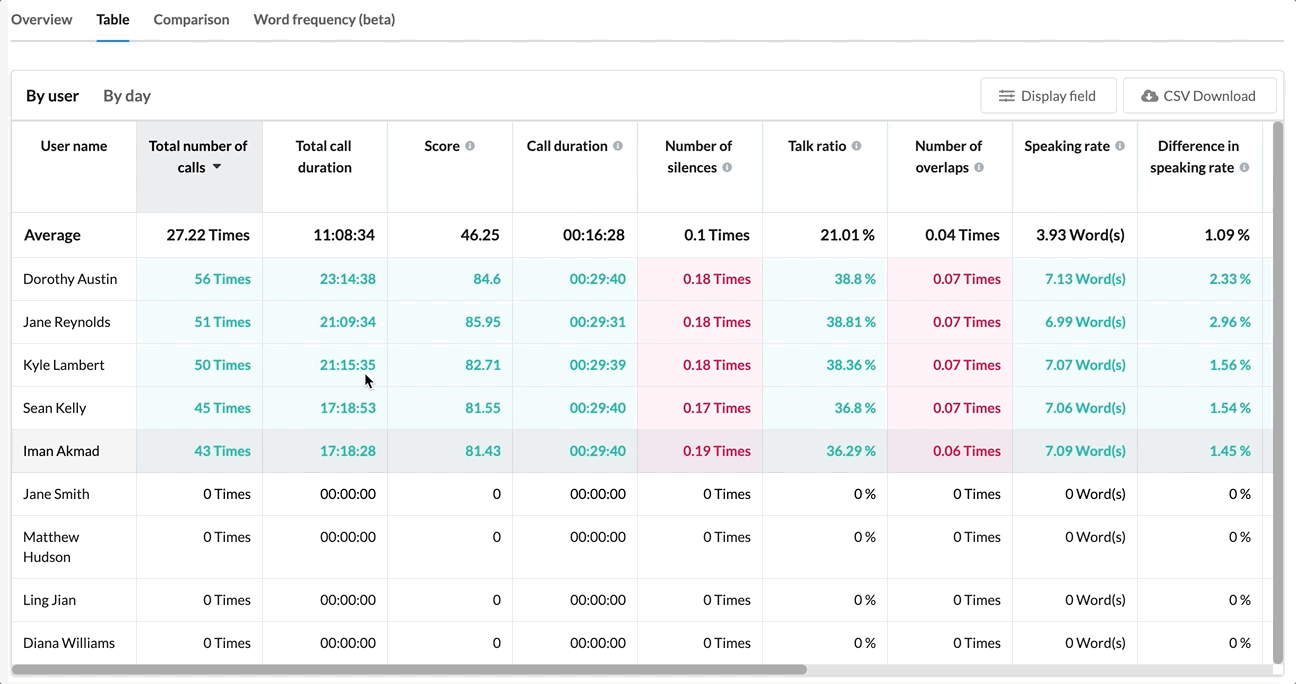Switch to the Overview tab
Screen dimensions: 1296x684
point(41,19)
